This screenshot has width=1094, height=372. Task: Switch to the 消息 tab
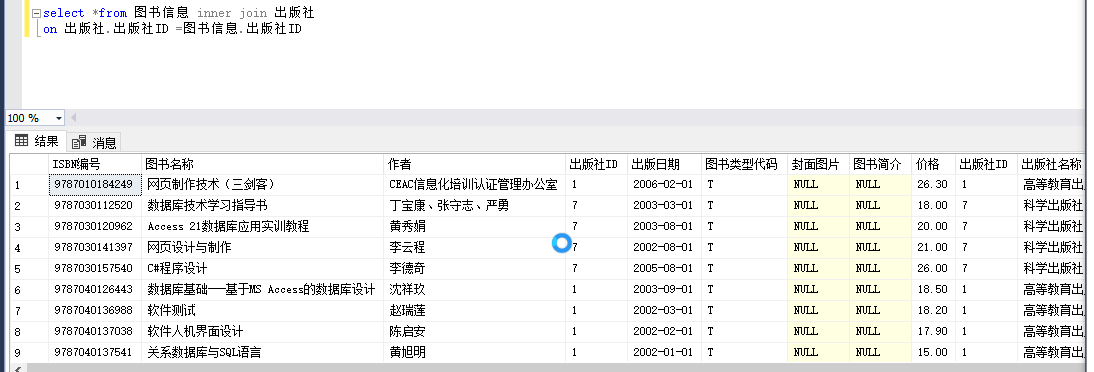tap(94, 143)
